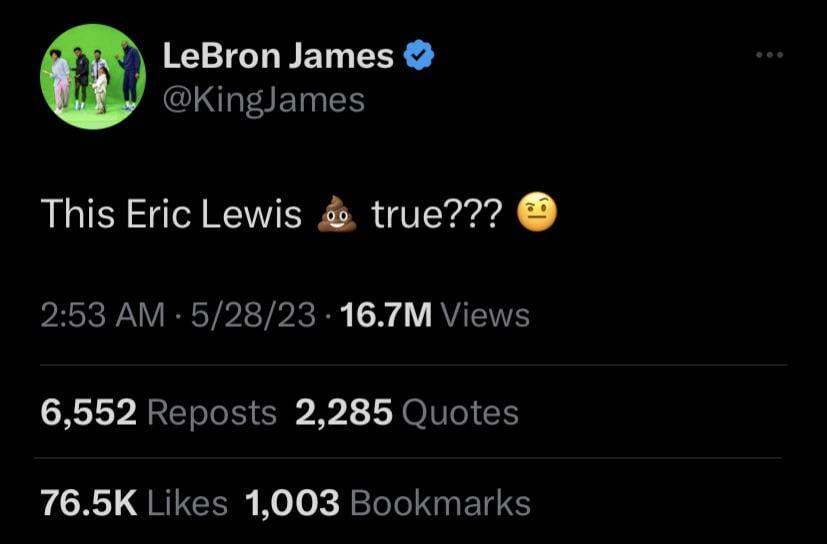827x544 pixels.
Task: Click the 16.7M view count number
Action: (x=386, y=315)
